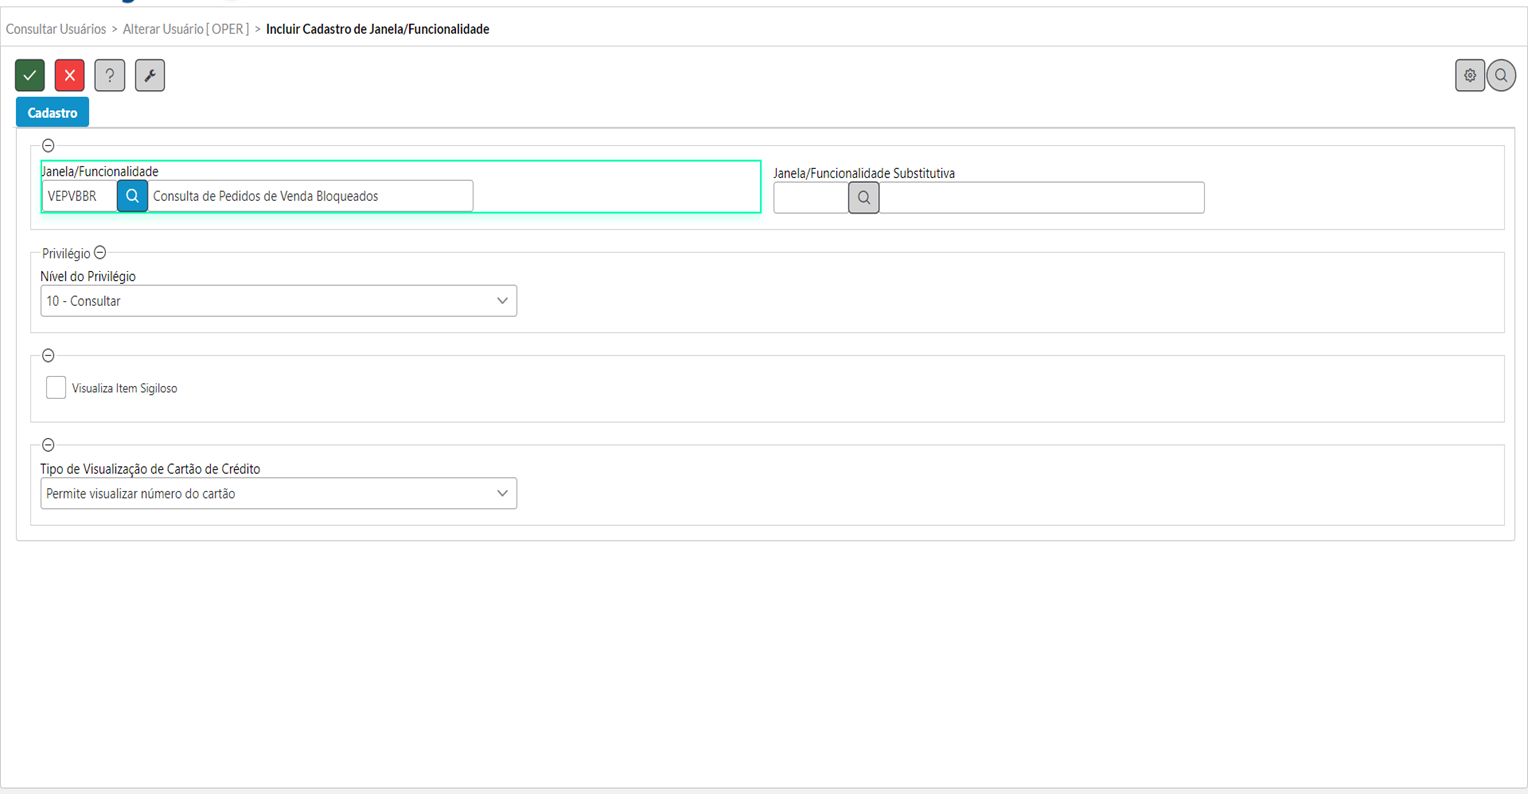Click the Consulta de Pedidos description field
This screenshot has width=1528, height=794.
click(x=310, y=196)
